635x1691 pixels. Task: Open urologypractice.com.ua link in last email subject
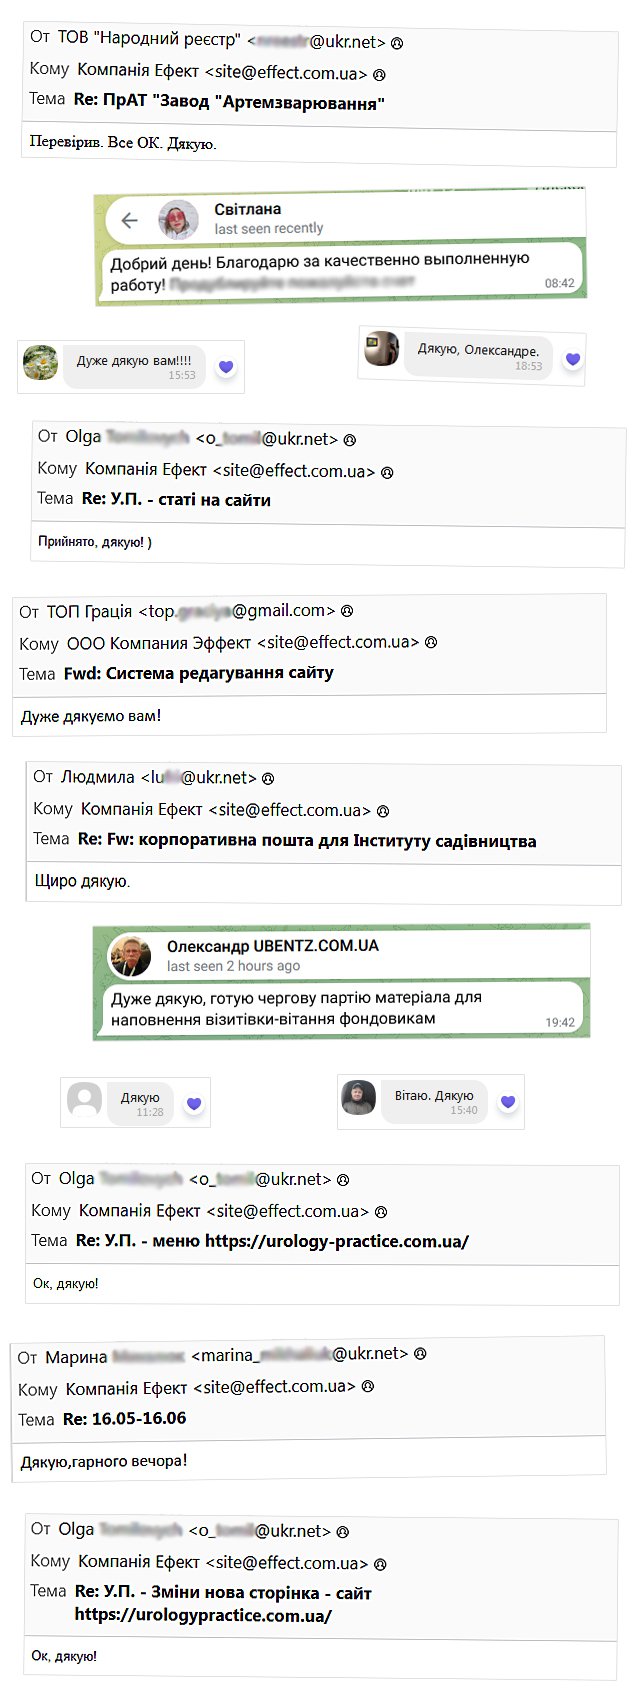203,1614
